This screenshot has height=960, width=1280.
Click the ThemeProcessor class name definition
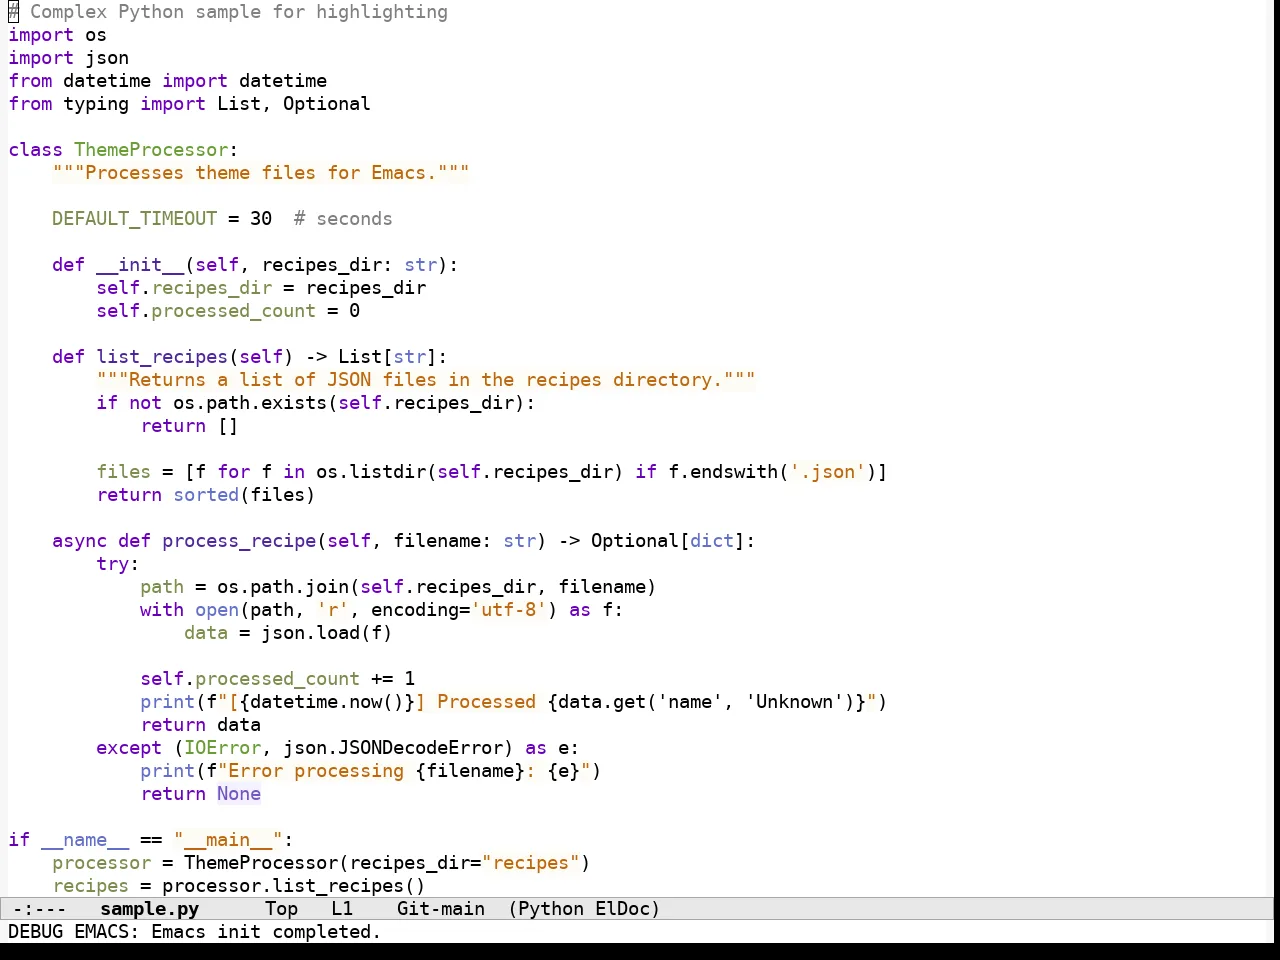coord(151,150)
